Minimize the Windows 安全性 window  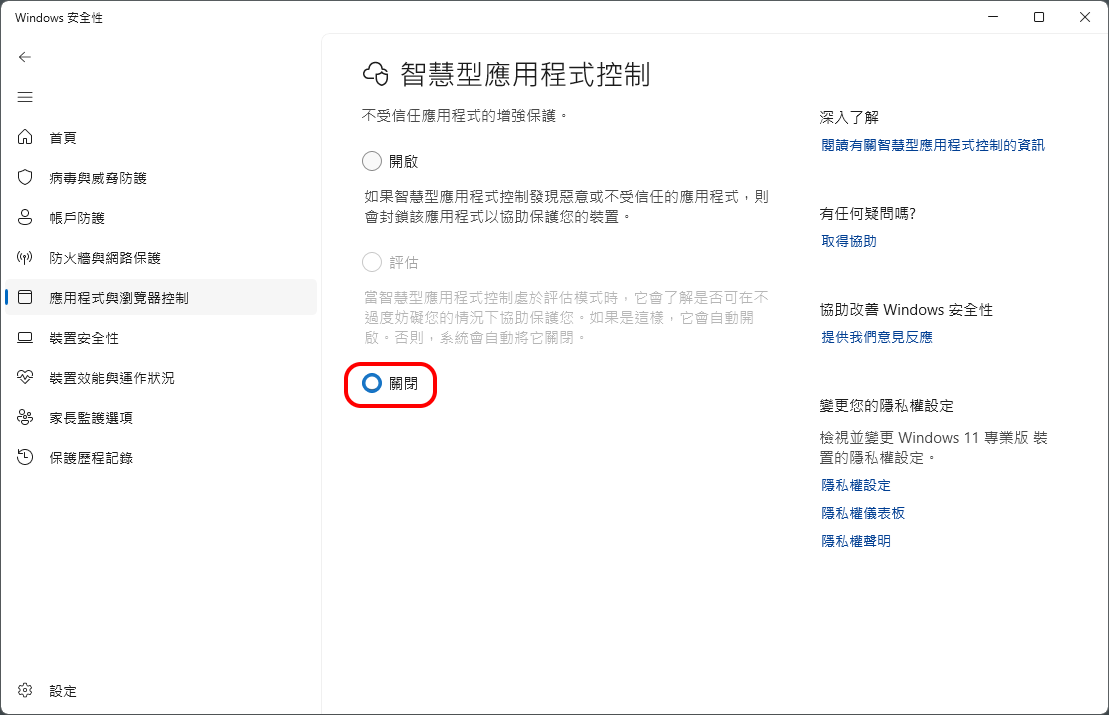(x=993, y=17)
